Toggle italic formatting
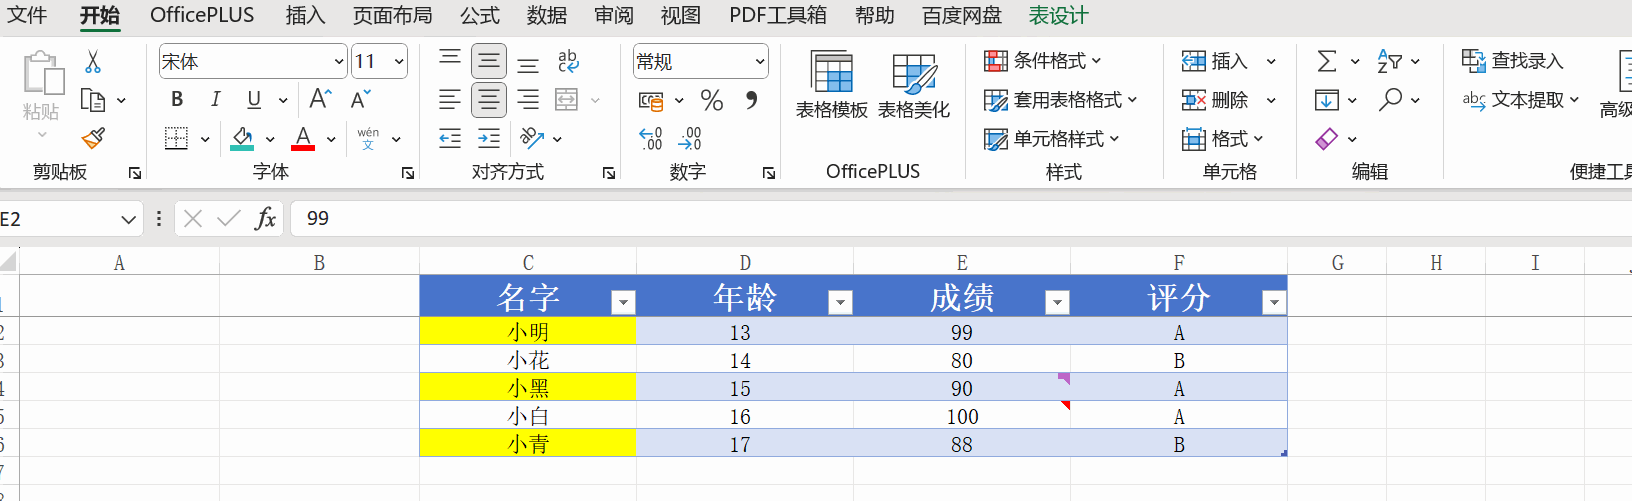 tap(215, 99)
